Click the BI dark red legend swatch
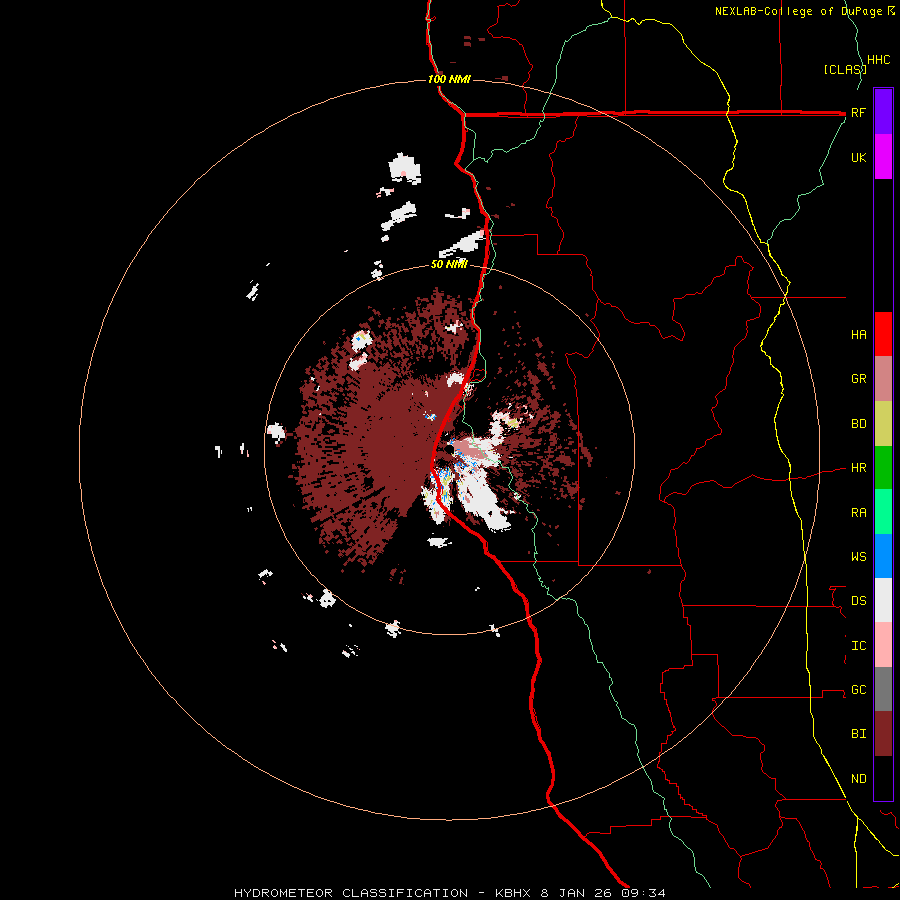This screenshot has height=900, width=900. pos(883,734)
